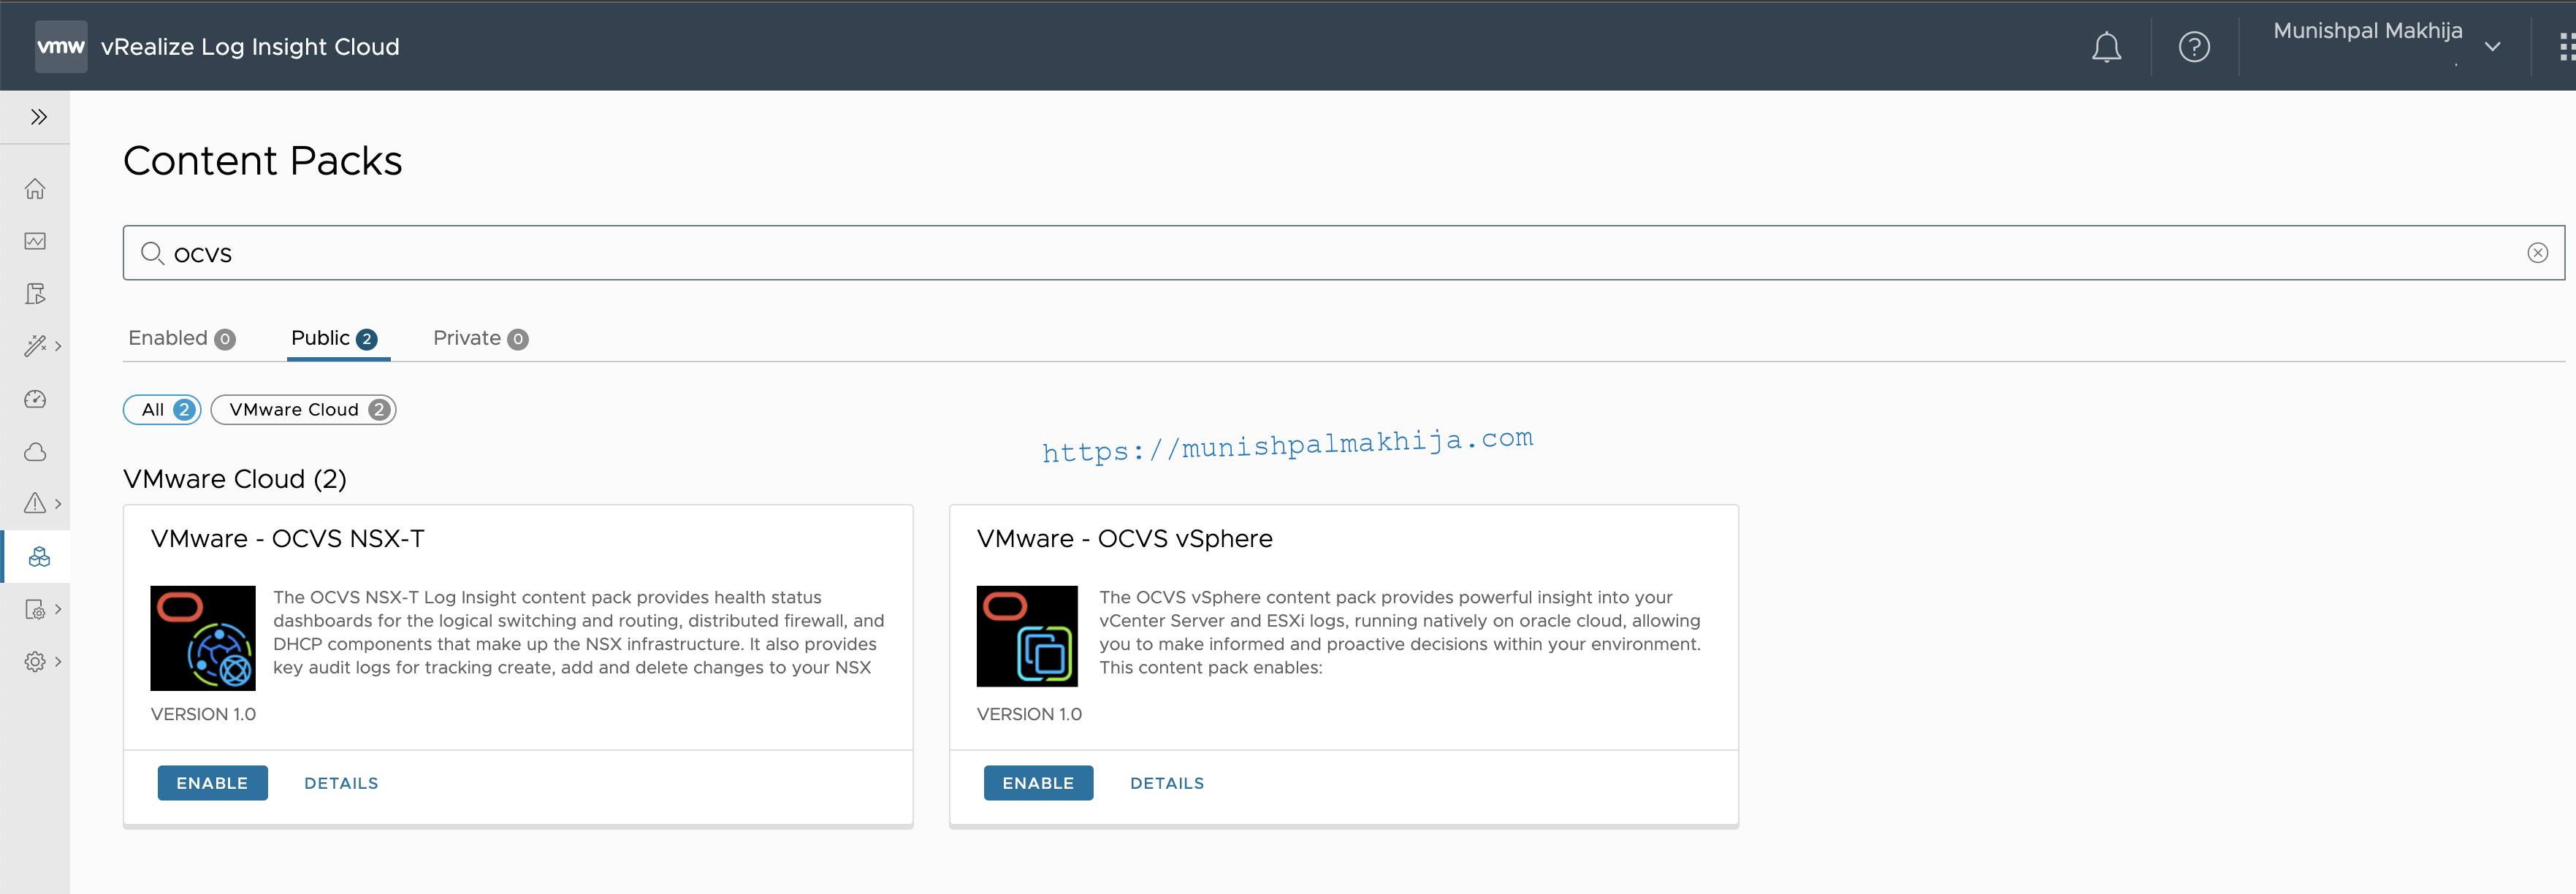
Task: Select the Content Packs sidebar icon
Action: [x=38, y=557]
